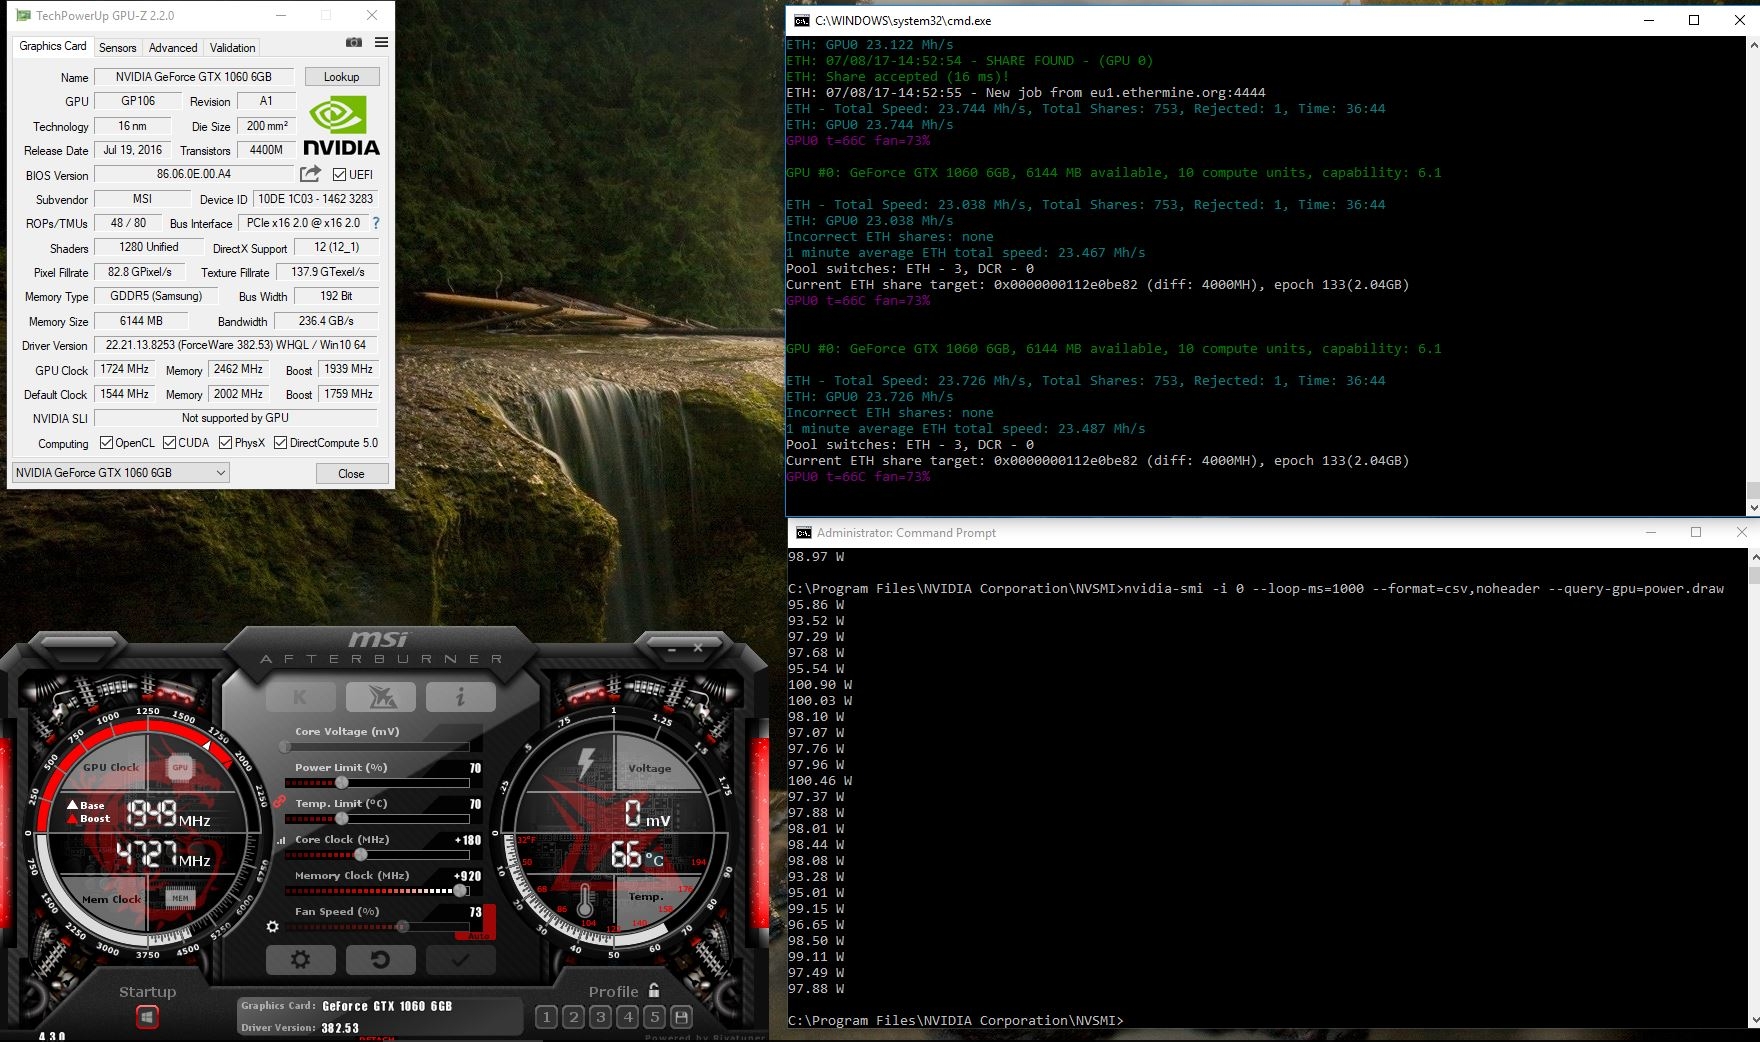Toggle the PhysX checkbox
The height and width of the screenshot is (1042, 1760).
(226, 442)
